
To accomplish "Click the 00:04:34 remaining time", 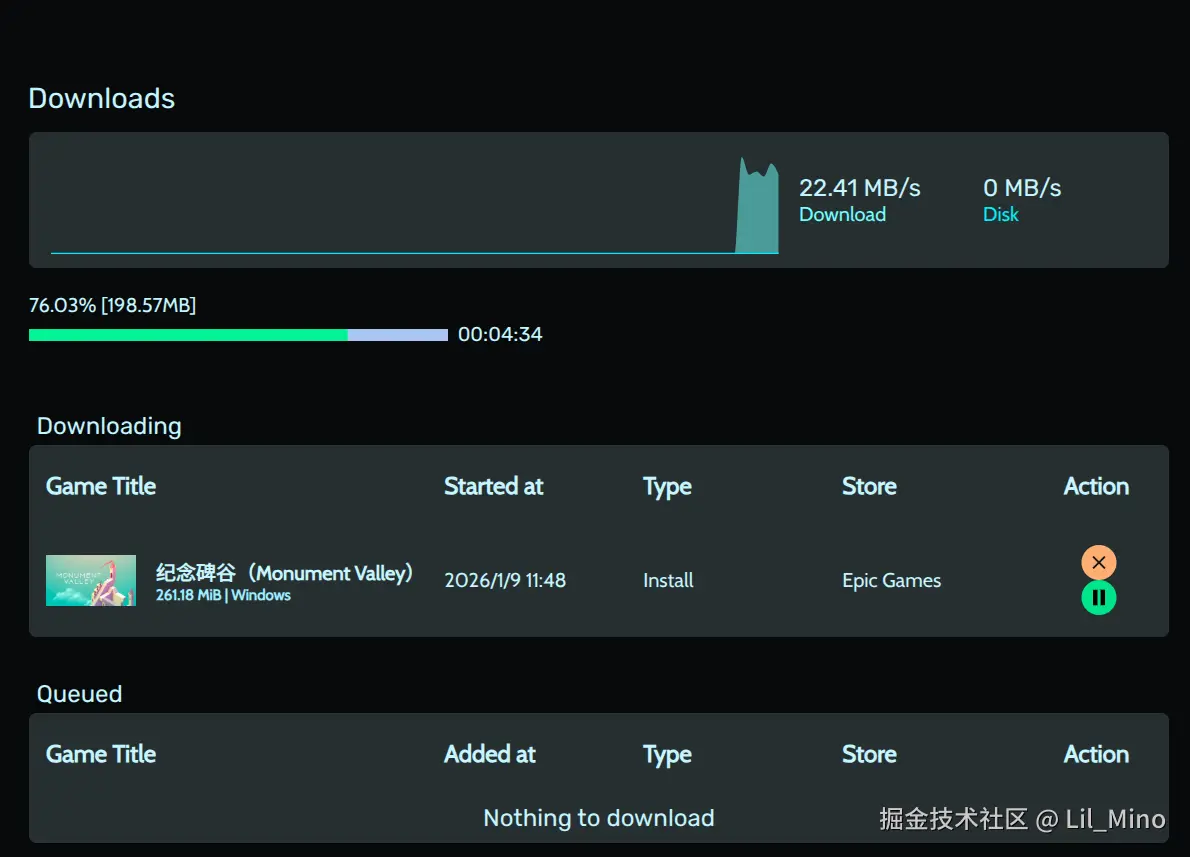I will pos(500,334).
